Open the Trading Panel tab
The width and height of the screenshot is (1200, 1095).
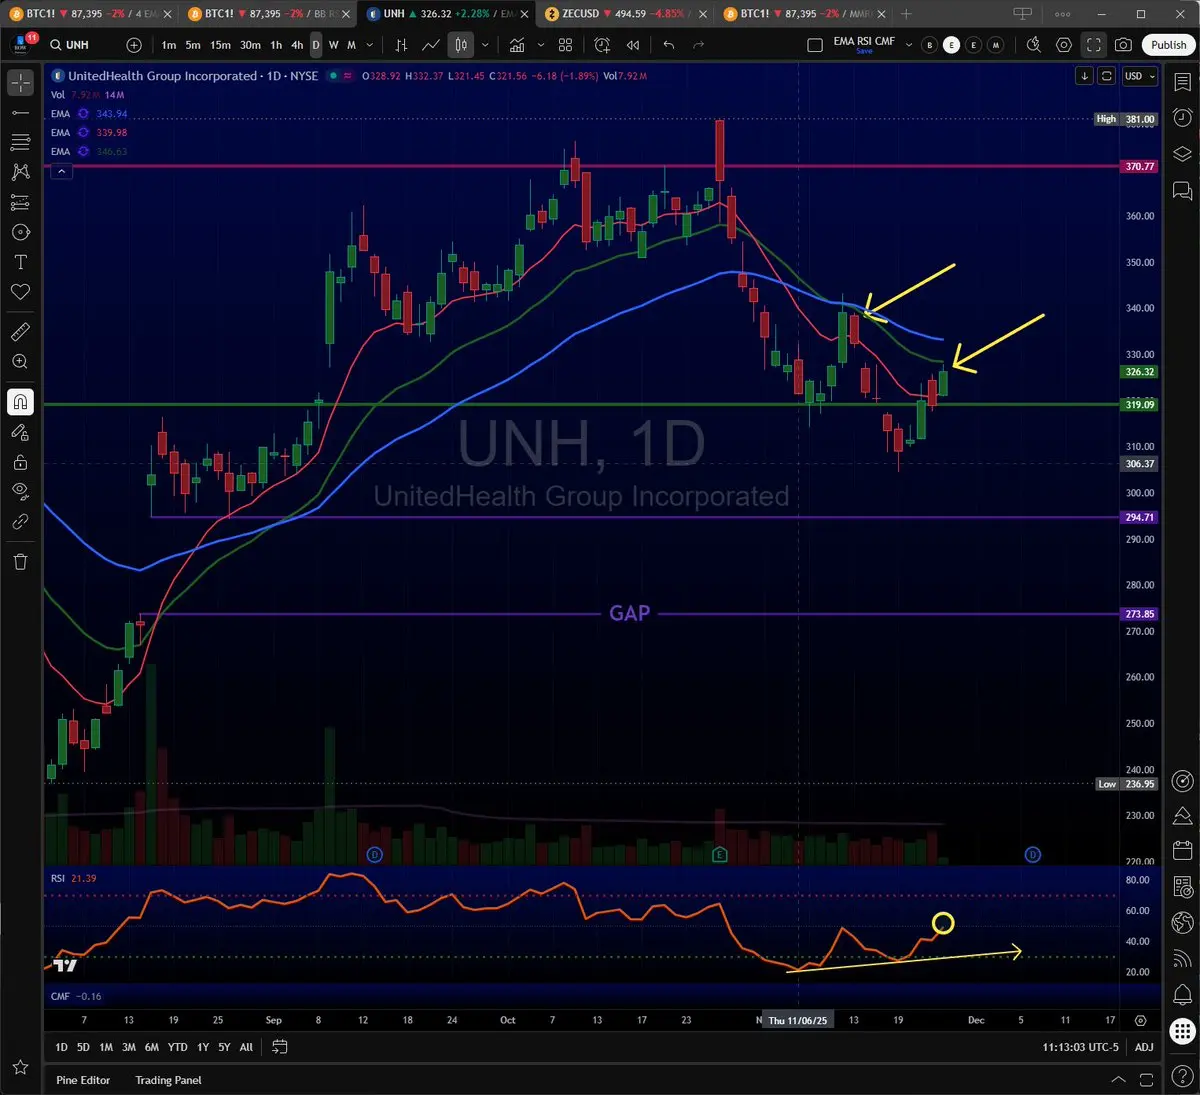click(168, 1080)
